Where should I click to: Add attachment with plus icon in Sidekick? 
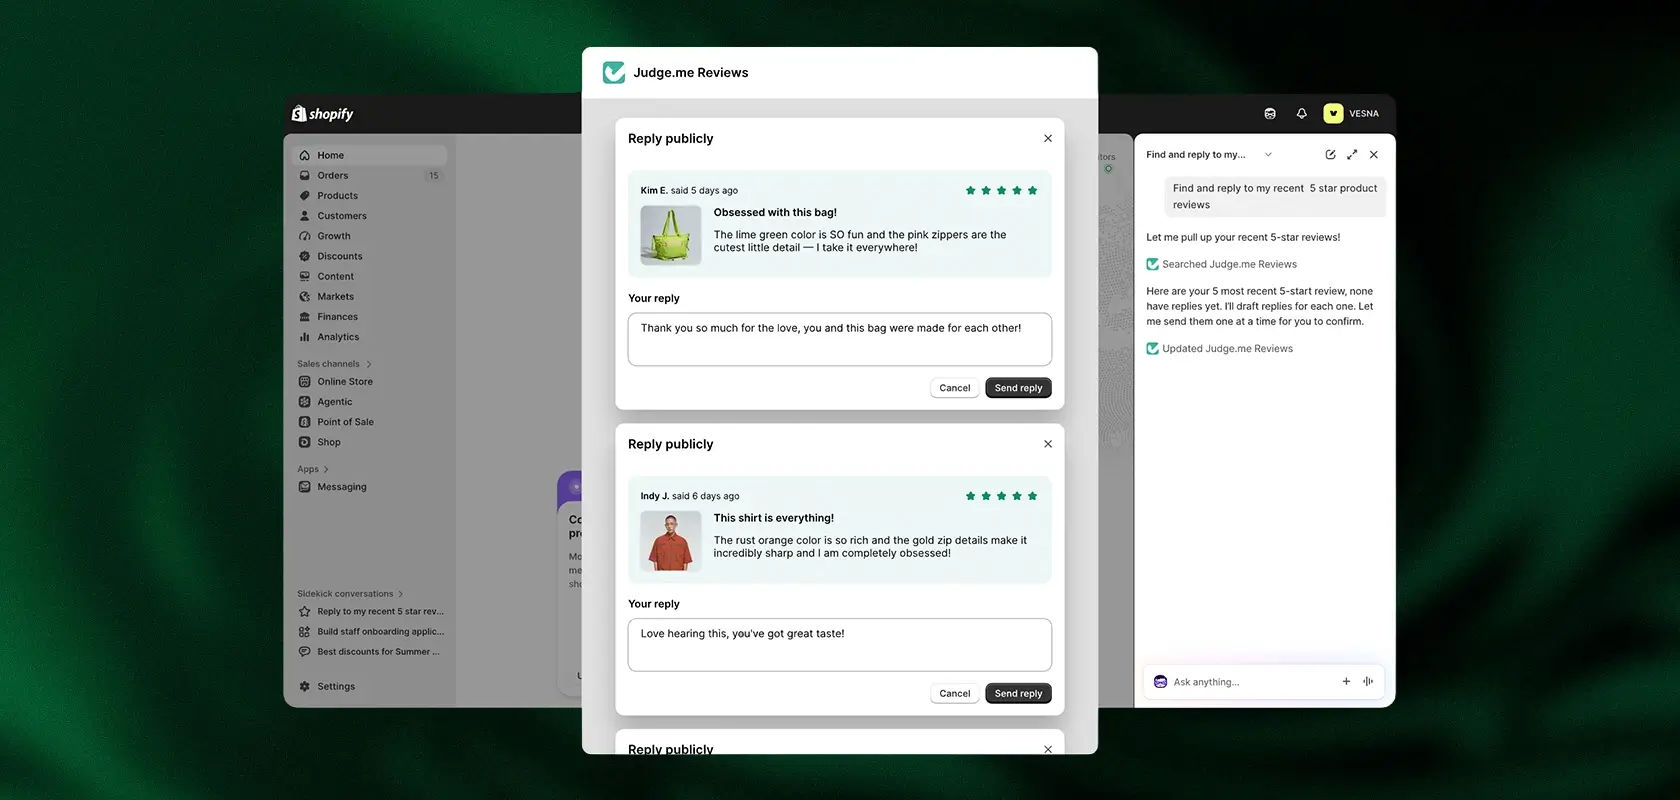(x=1346, y=682)
